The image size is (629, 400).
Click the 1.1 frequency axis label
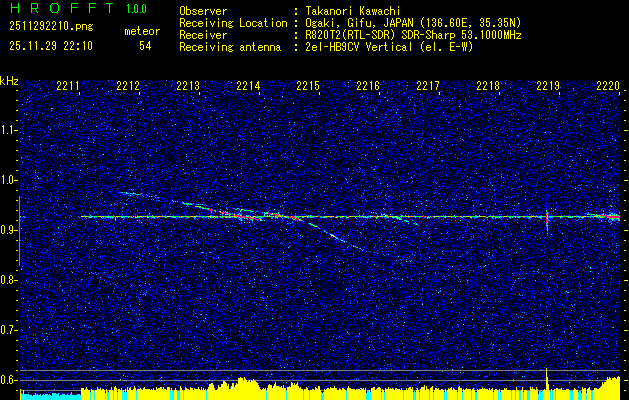pyautogui.click(x=7, y=130)
